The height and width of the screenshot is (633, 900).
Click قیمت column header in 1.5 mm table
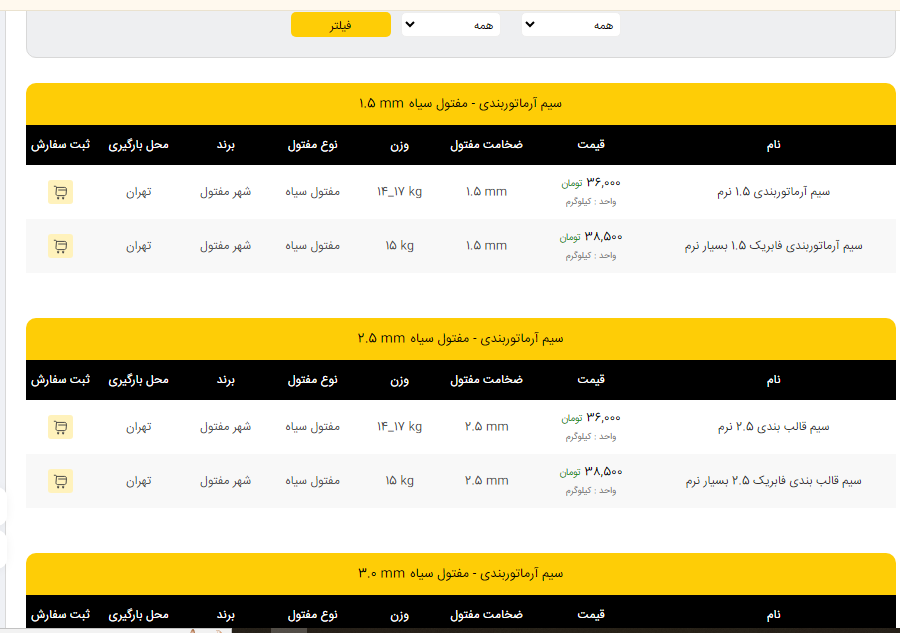pyautogui.click(x=591, y=145)
